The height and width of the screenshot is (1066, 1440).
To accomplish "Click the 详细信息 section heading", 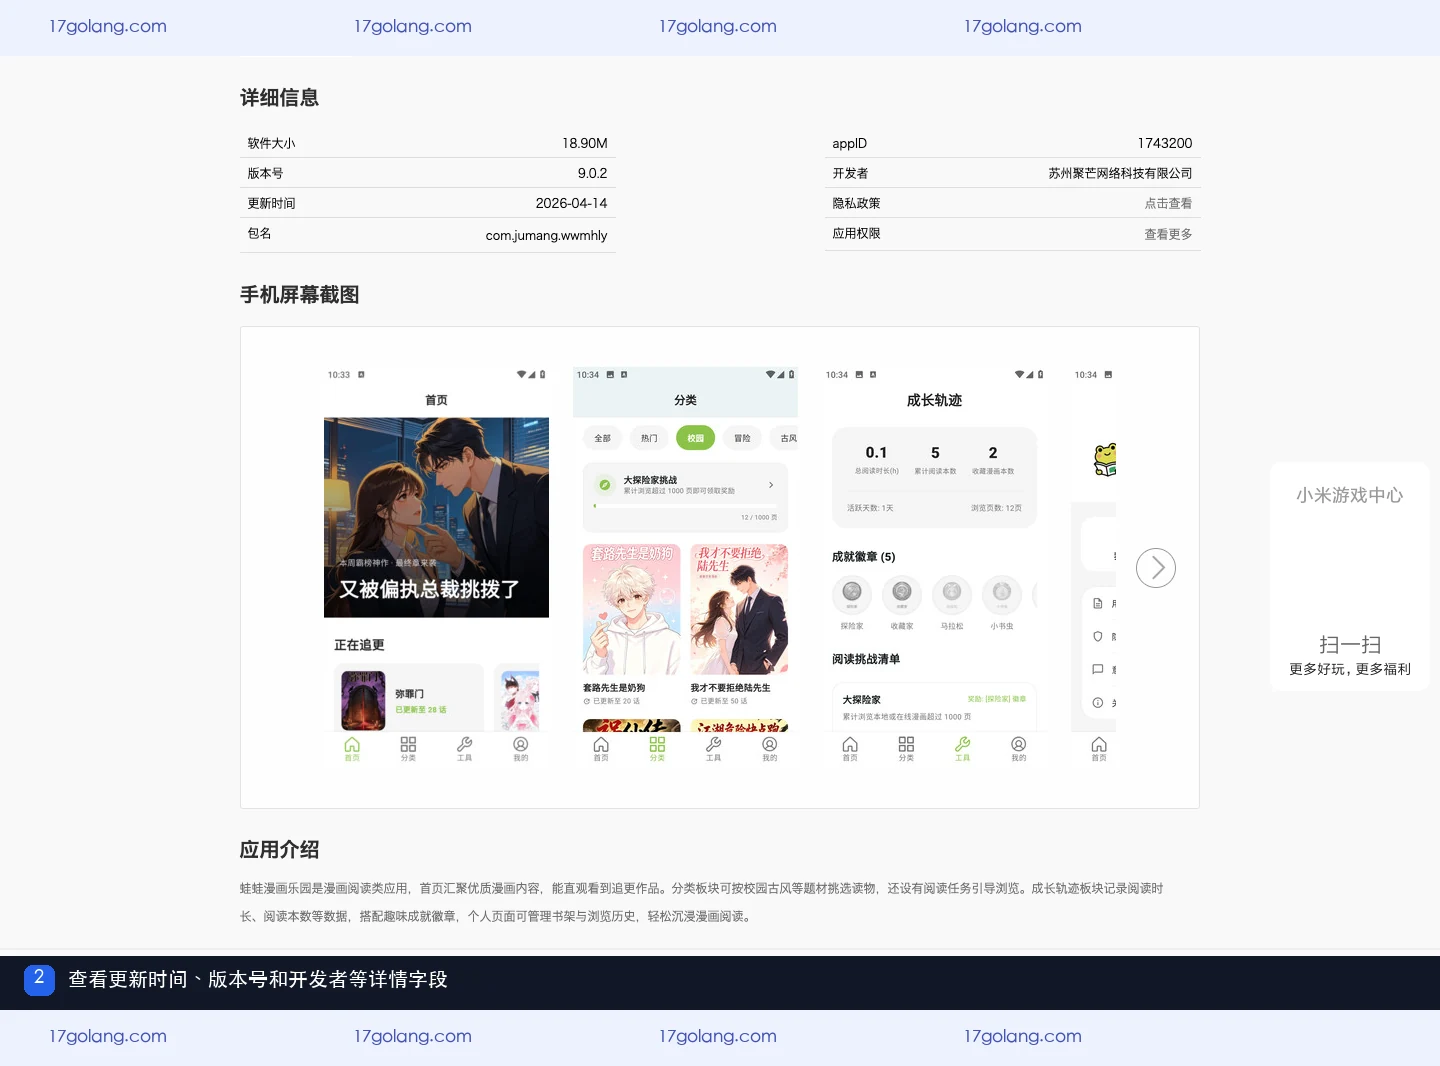I will click(x=279, y=98).
